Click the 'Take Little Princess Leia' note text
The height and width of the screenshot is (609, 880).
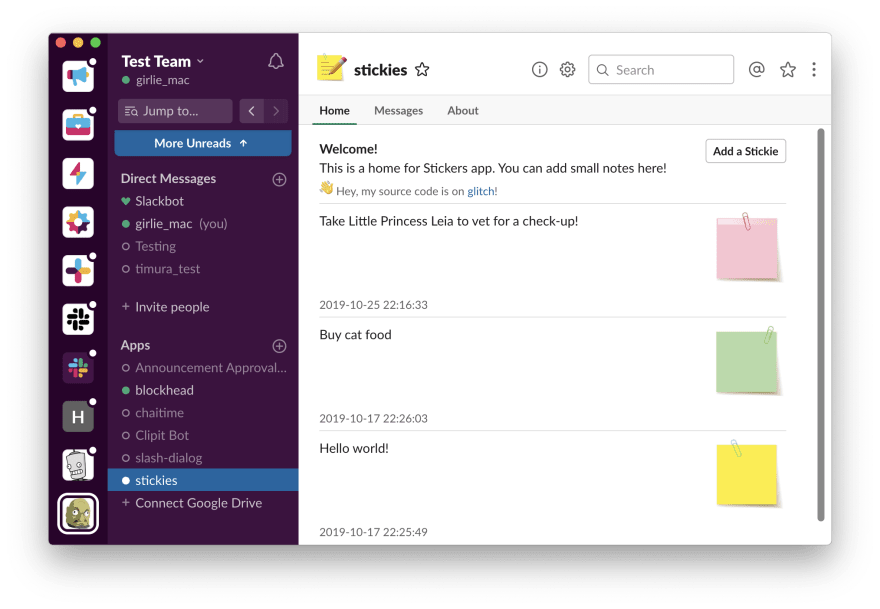448,221
